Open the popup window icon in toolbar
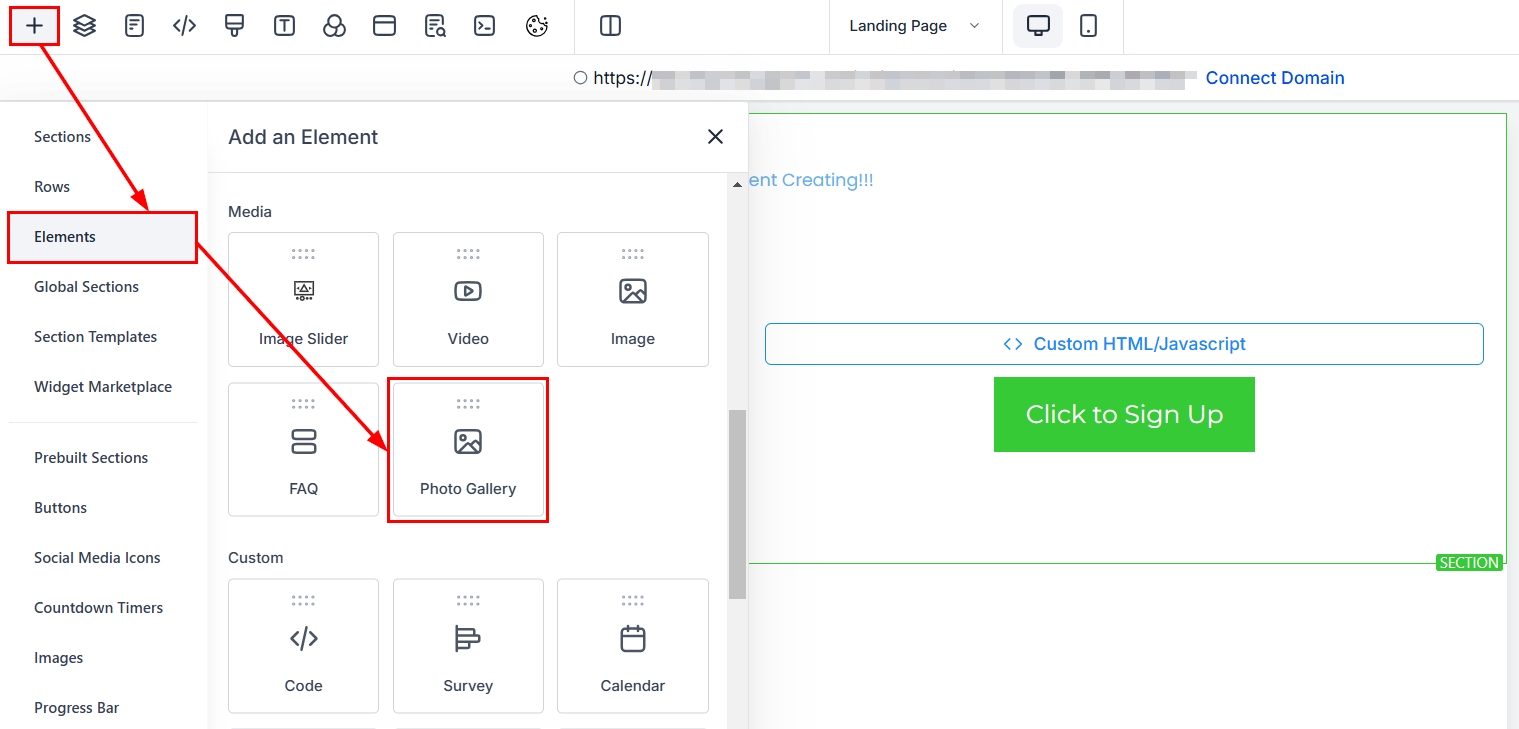Viewport: 1519px width, 729px height. [385, 26]
